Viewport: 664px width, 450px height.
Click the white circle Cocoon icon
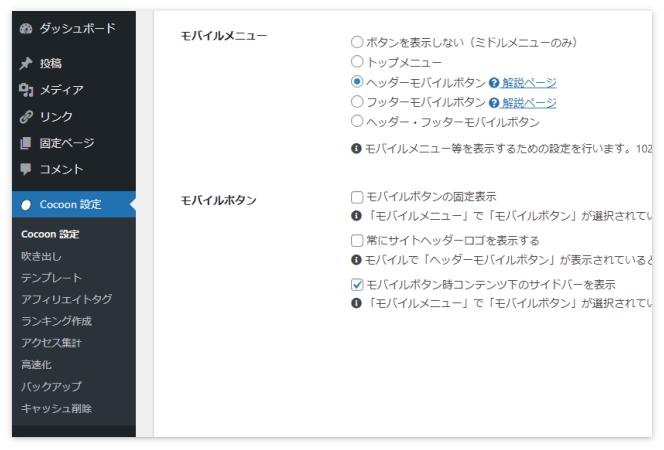pyautogui.click(x=26, y=205)
